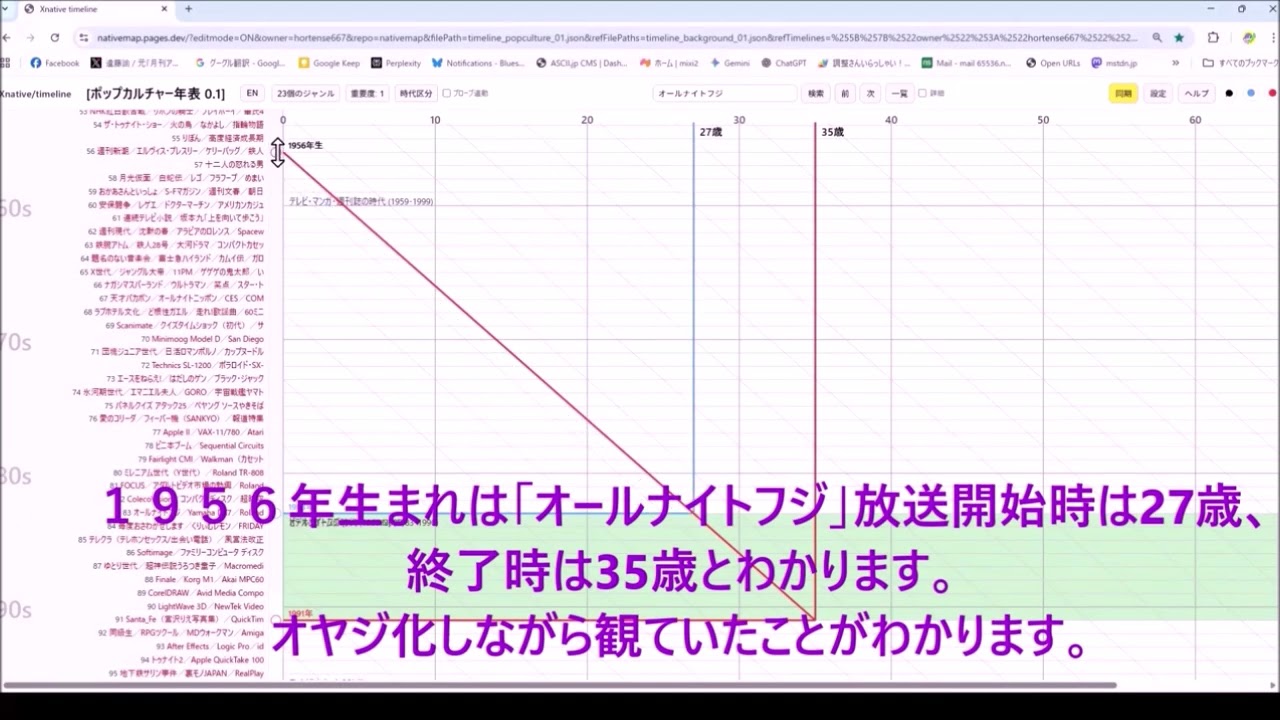Click the search field containing オールナイトフジ
This screenshot has width=1280, height=720.
click(x=725, y=93)
